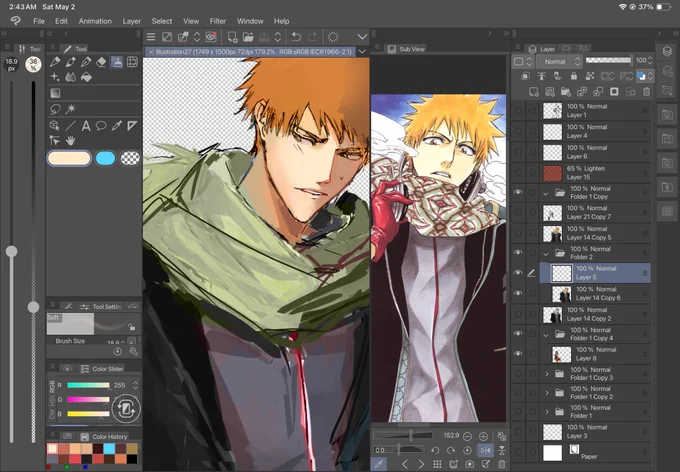Viewport: 680px width, 472px height.
Task: Open the canvas tab list dropdown arrow
Action: click(x=362, y=52)
